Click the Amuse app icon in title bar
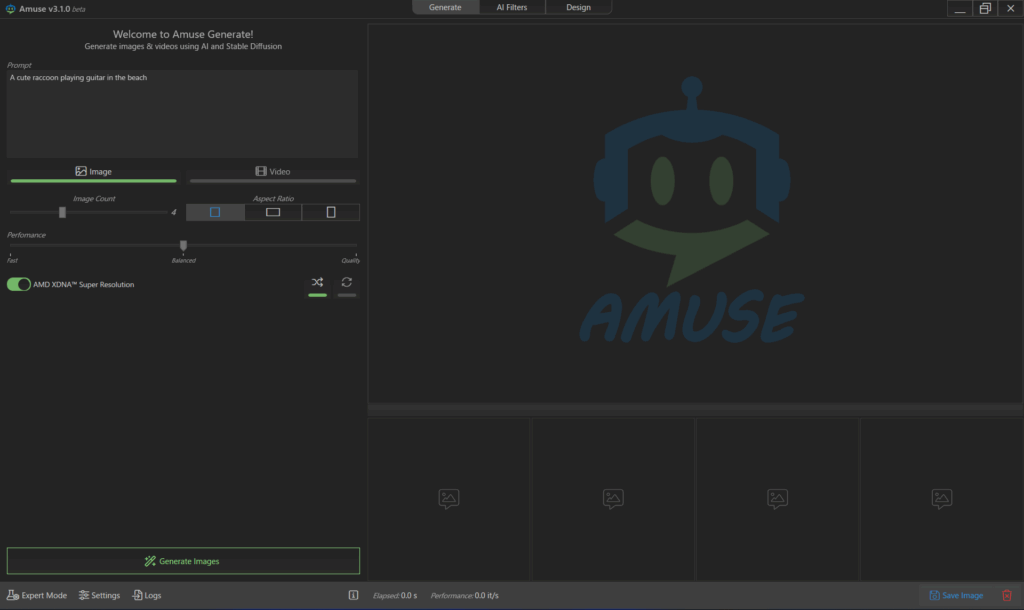 pos(10,9)
